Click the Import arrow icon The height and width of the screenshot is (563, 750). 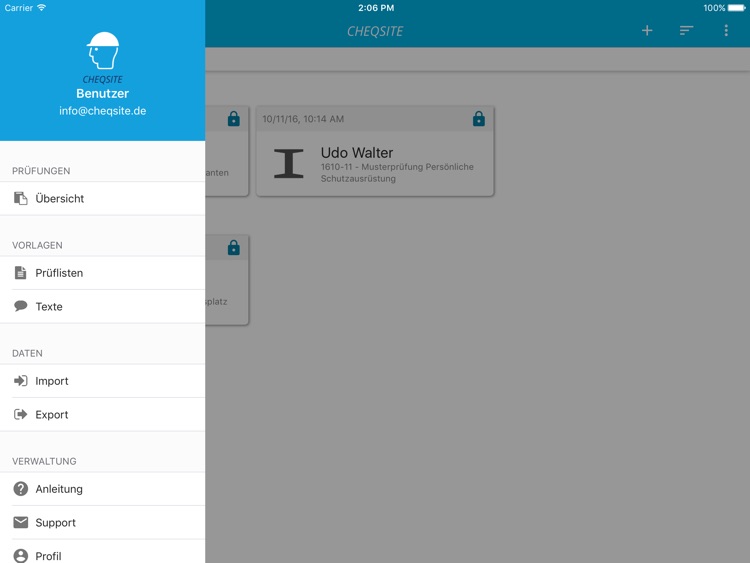pos(21,381)
